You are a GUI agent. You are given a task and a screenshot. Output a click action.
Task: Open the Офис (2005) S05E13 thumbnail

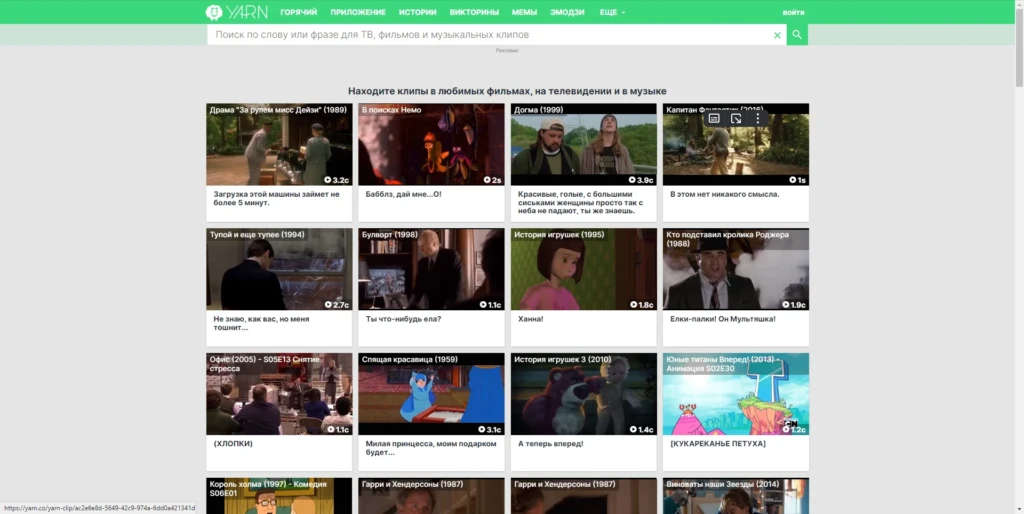[x=279, y=394]
